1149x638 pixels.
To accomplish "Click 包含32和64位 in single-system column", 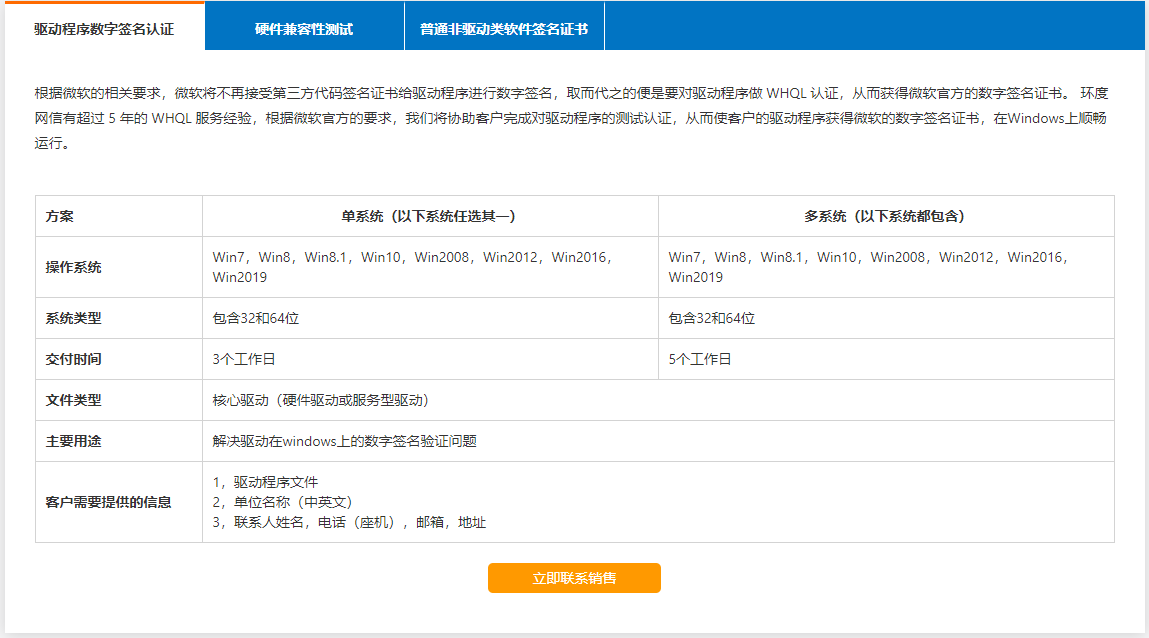I will coord(256,319).
